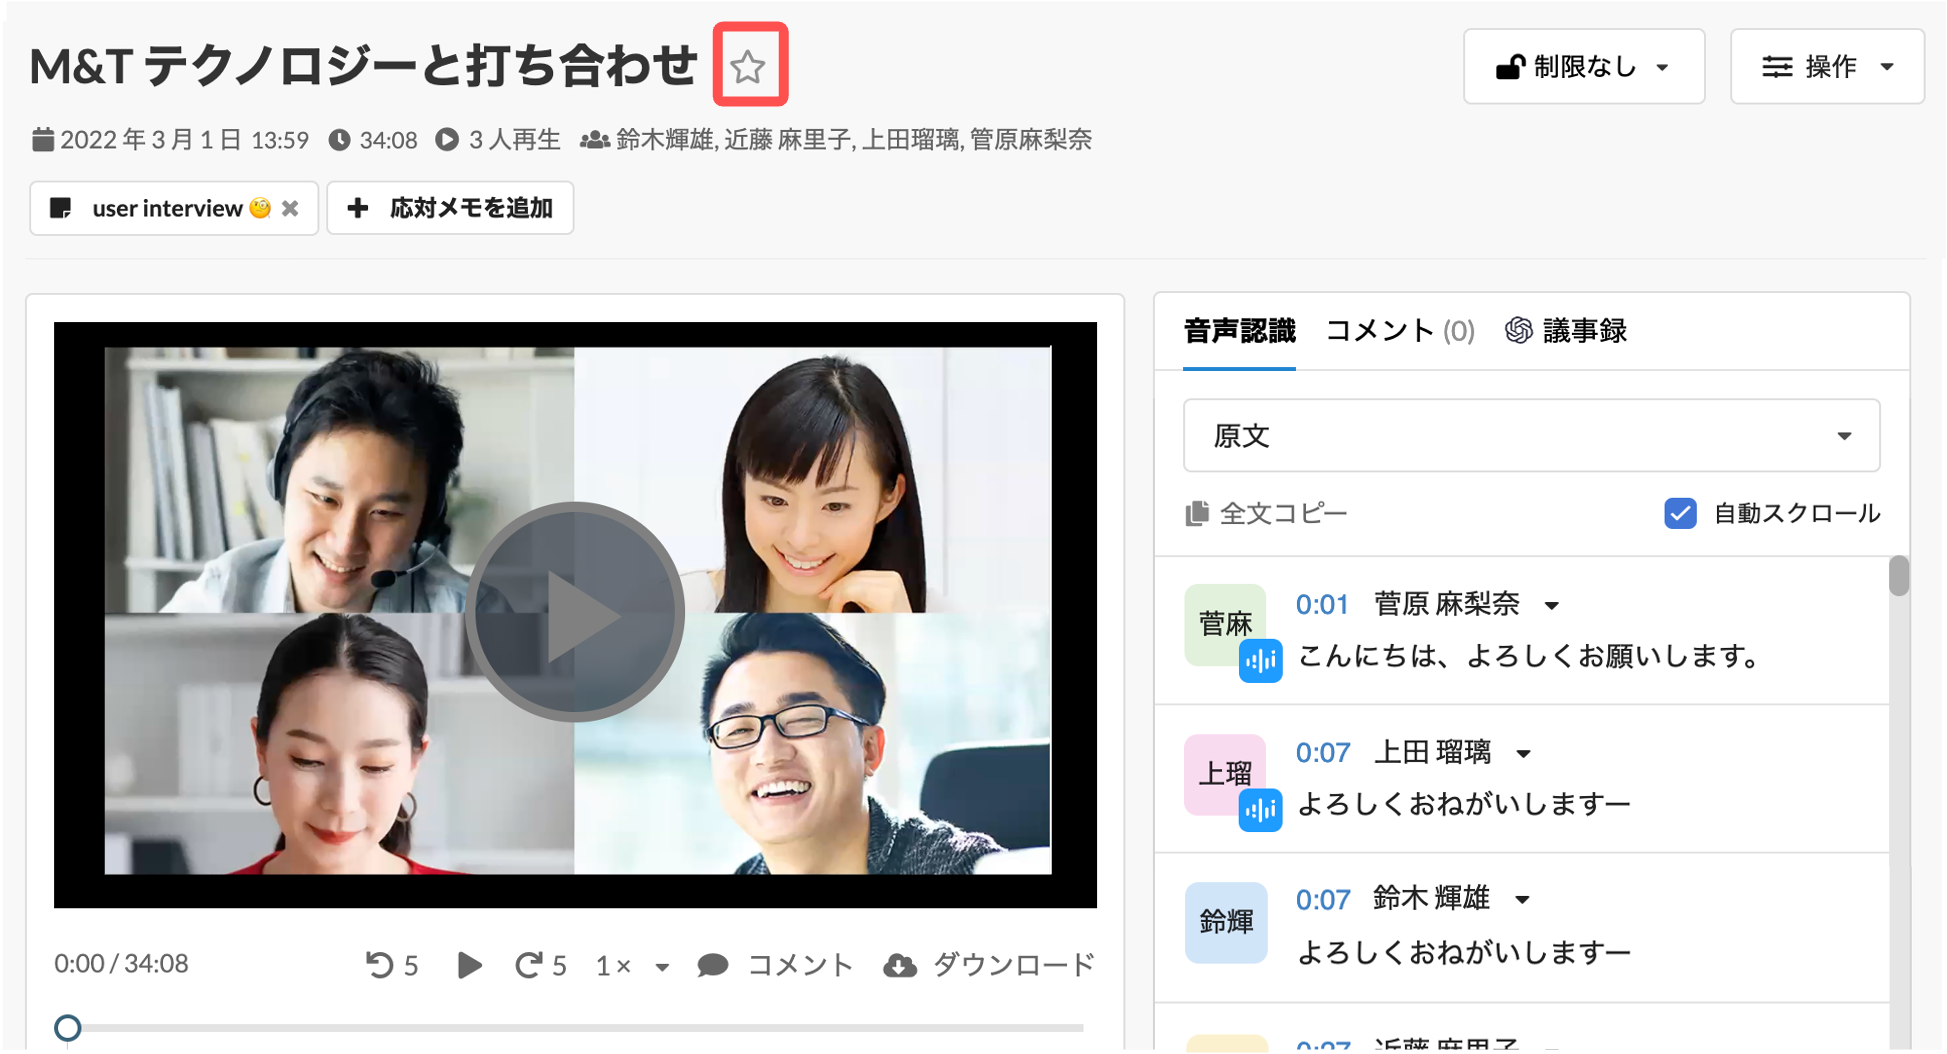Open the 操作 actions dropdown
The width and height of the screenshot is (1947, 1054).
pyautogui.click(x=1827, y=67)
